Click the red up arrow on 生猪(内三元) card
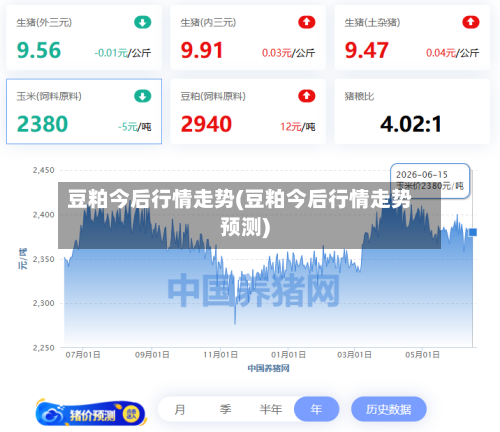 pos(307,22)
